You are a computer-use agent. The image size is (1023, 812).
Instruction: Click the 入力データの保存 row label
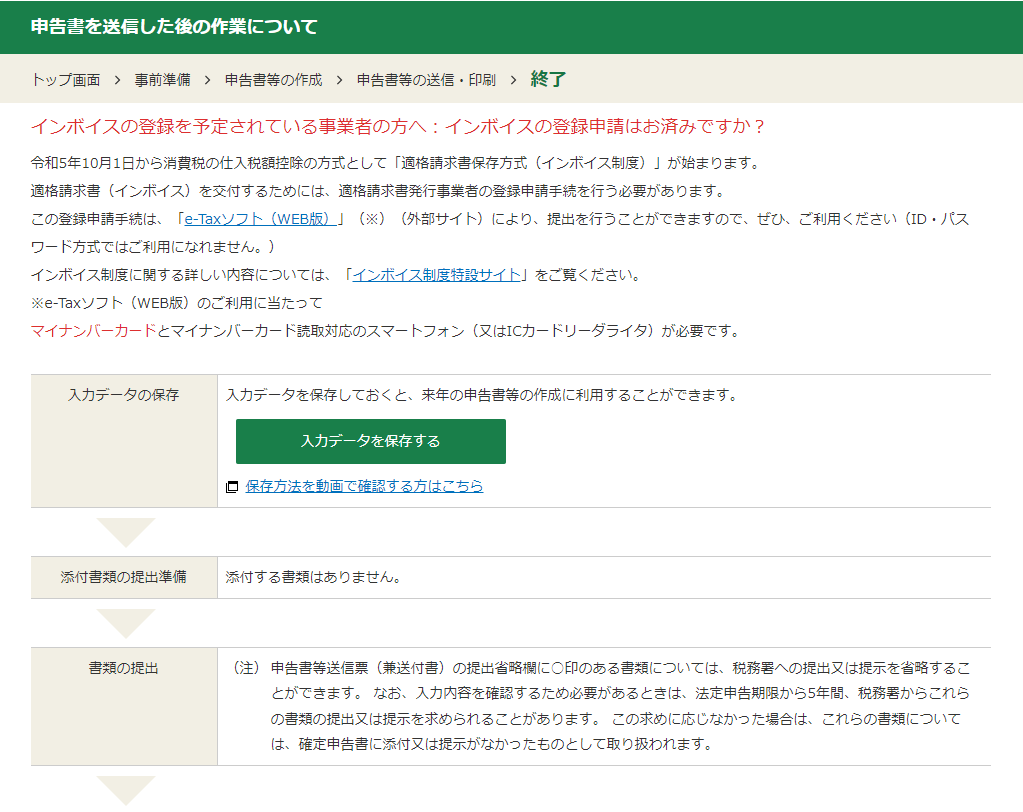[124, 395]
